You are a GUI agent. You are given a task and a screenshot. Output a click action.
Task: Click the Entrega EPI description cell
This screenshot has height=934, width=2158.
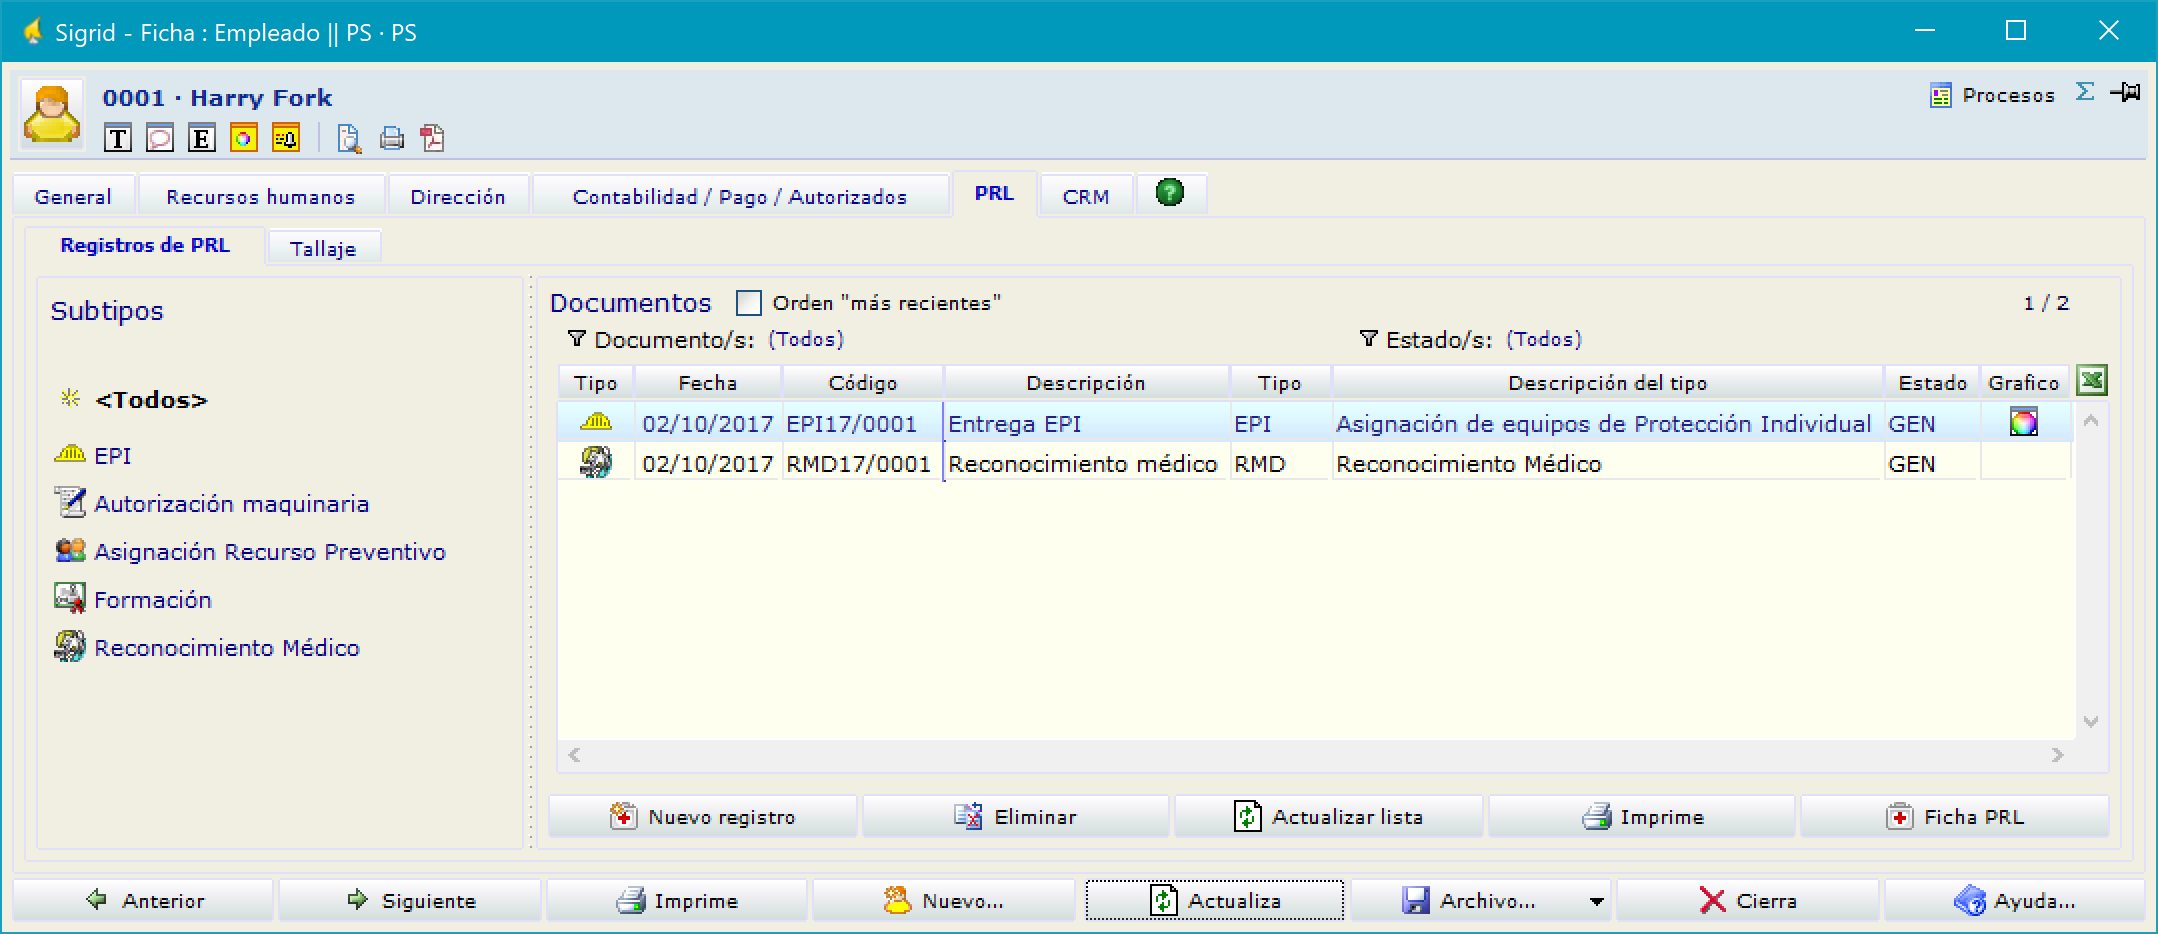click(x=1086, y=424)
